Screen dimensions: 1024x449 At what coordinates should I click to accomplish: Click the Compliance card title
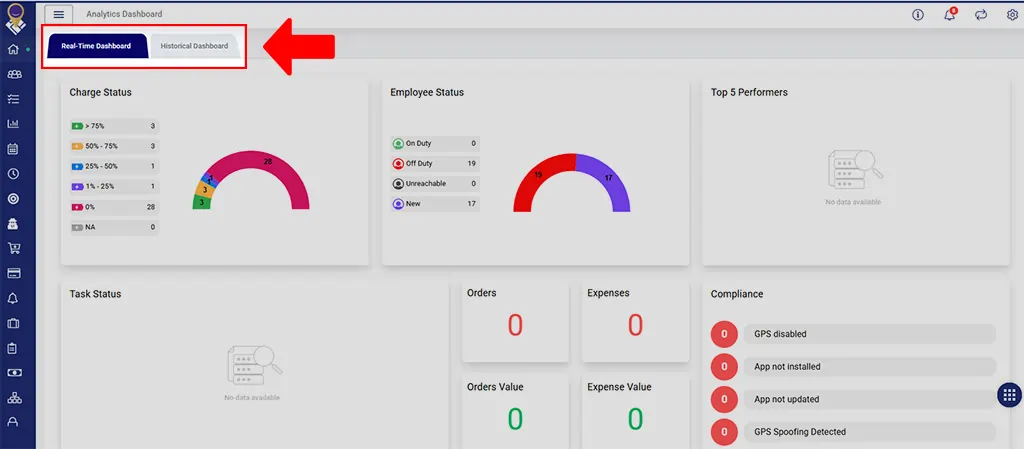point(737,294)
